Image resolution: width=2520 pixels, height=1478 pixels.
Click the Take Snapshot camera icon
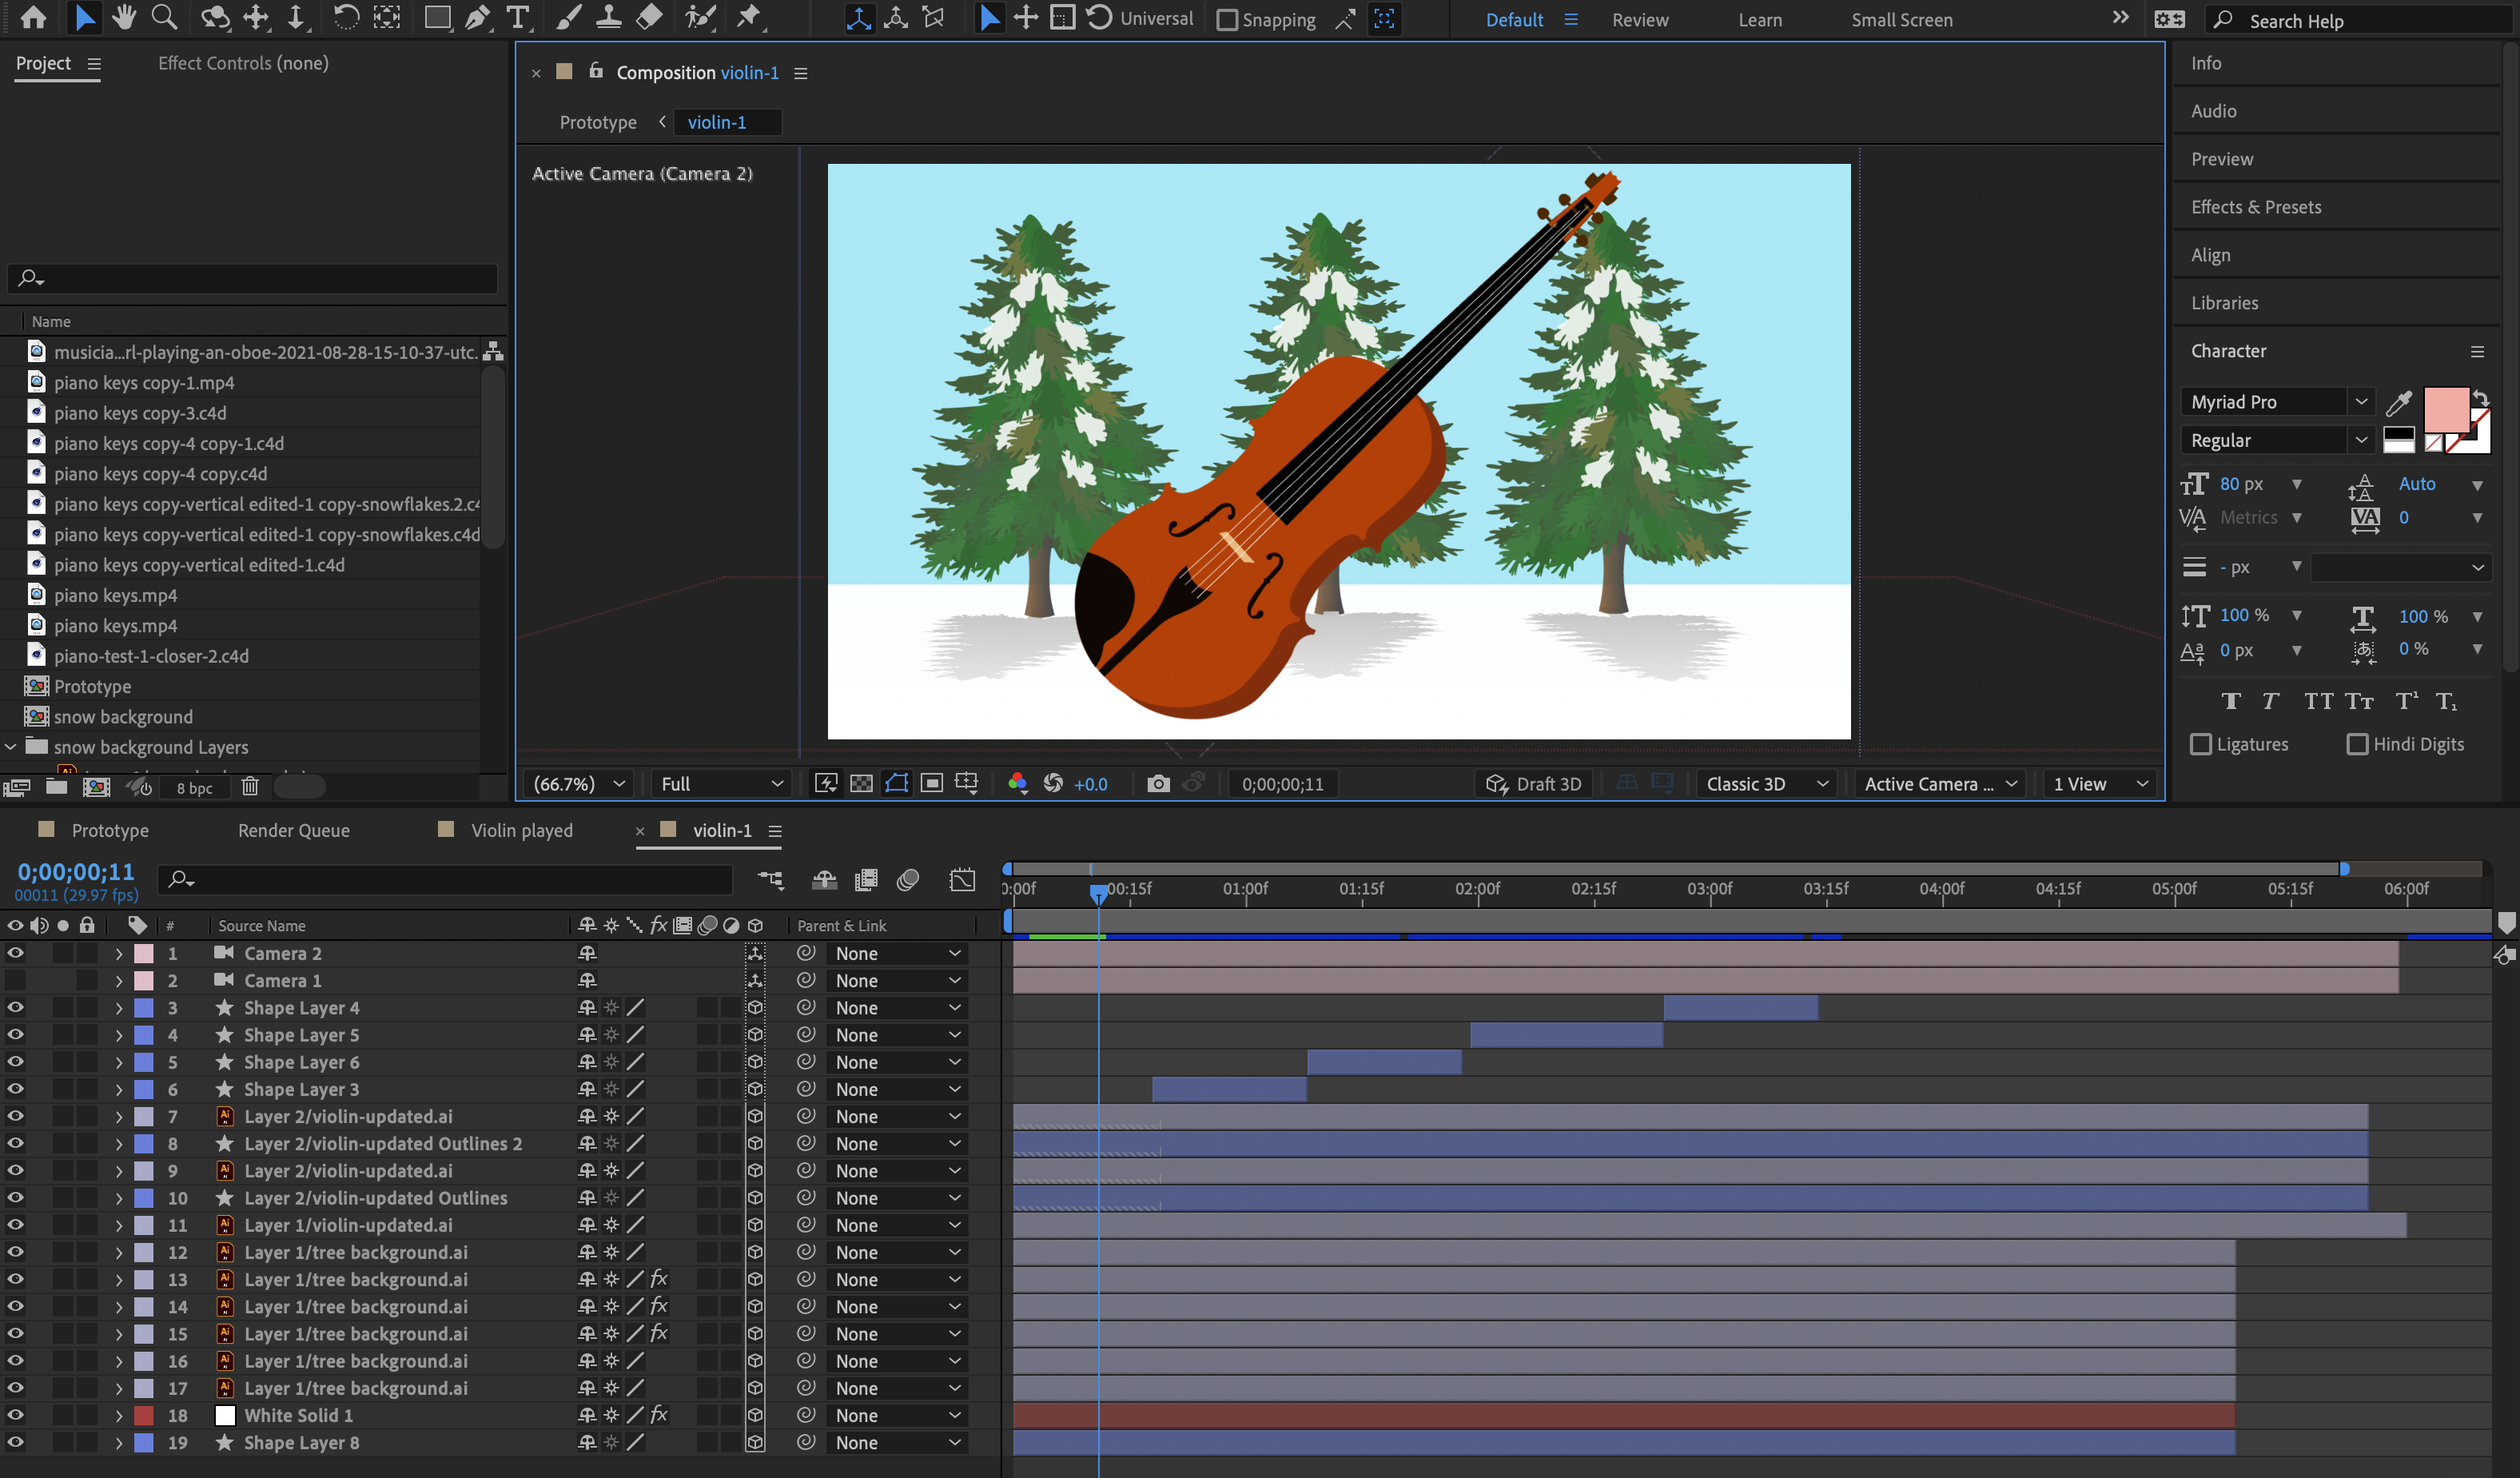coord(1158,784)
